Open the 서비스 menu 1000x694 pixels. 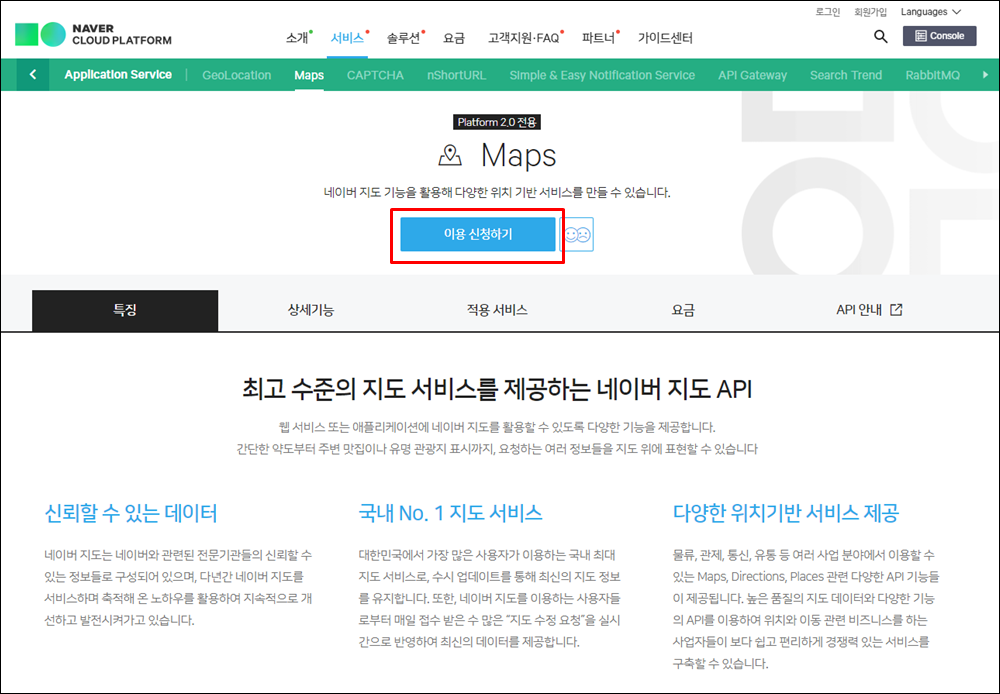coord(347,38)
